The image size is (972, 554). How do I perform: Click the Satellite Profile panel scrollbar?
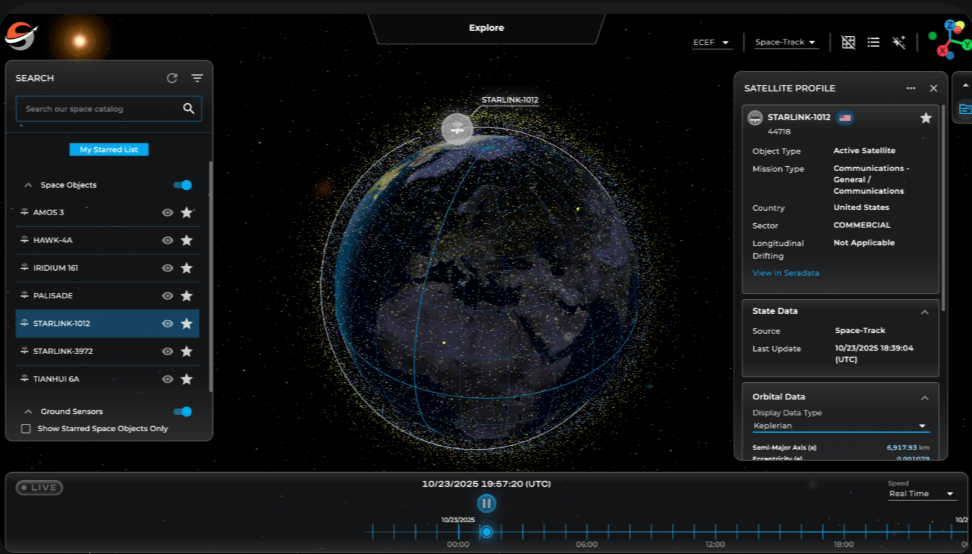point(943,208)
